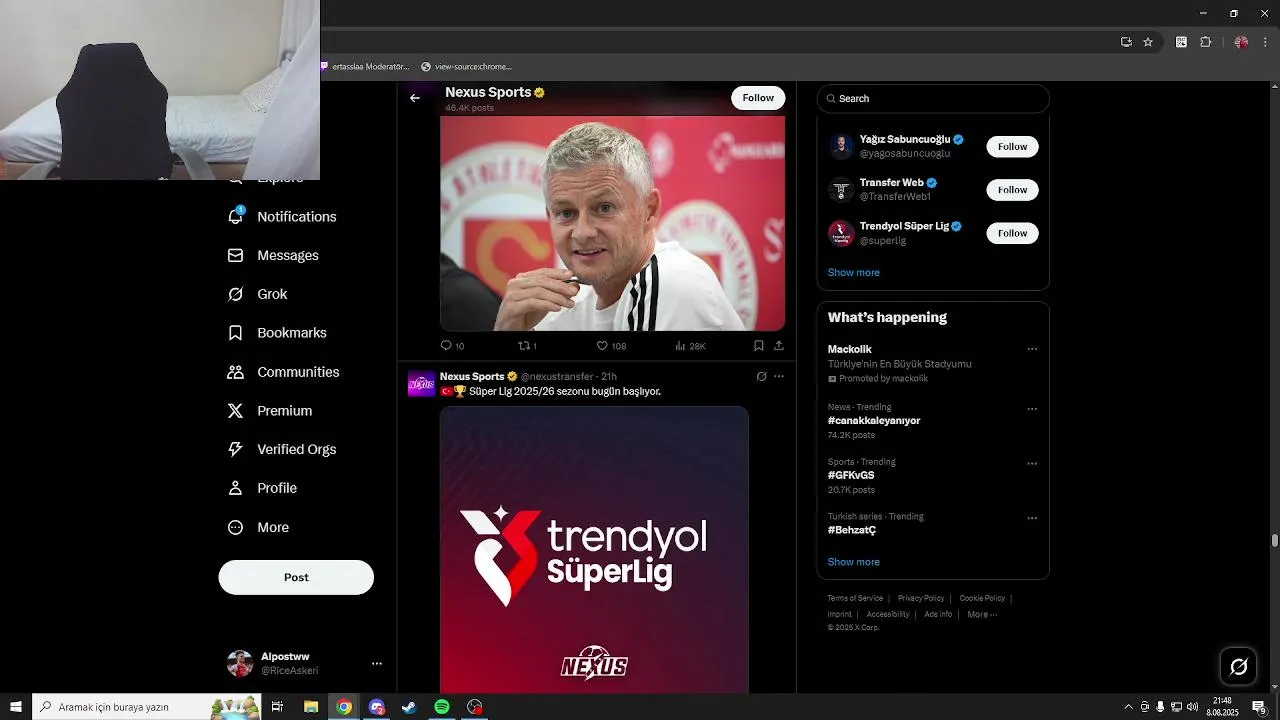Click @nexustransfer handle on post
The width and height of the screenshot is (1280, 720).
[x=557, y=376]
